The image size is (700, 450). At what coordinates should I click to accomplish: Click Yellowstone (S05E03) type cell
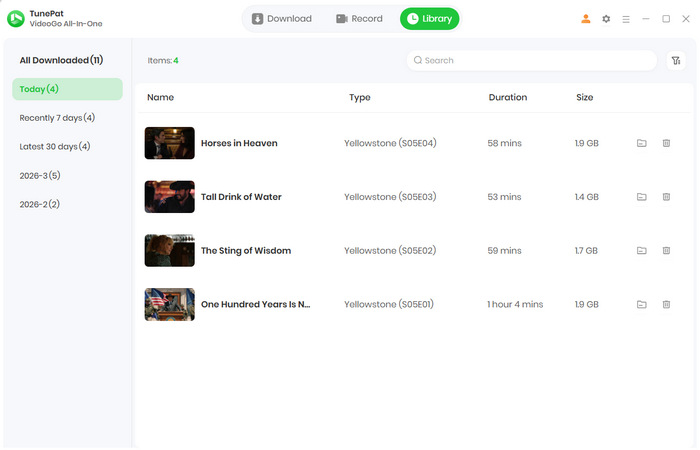tap(390, 197)
